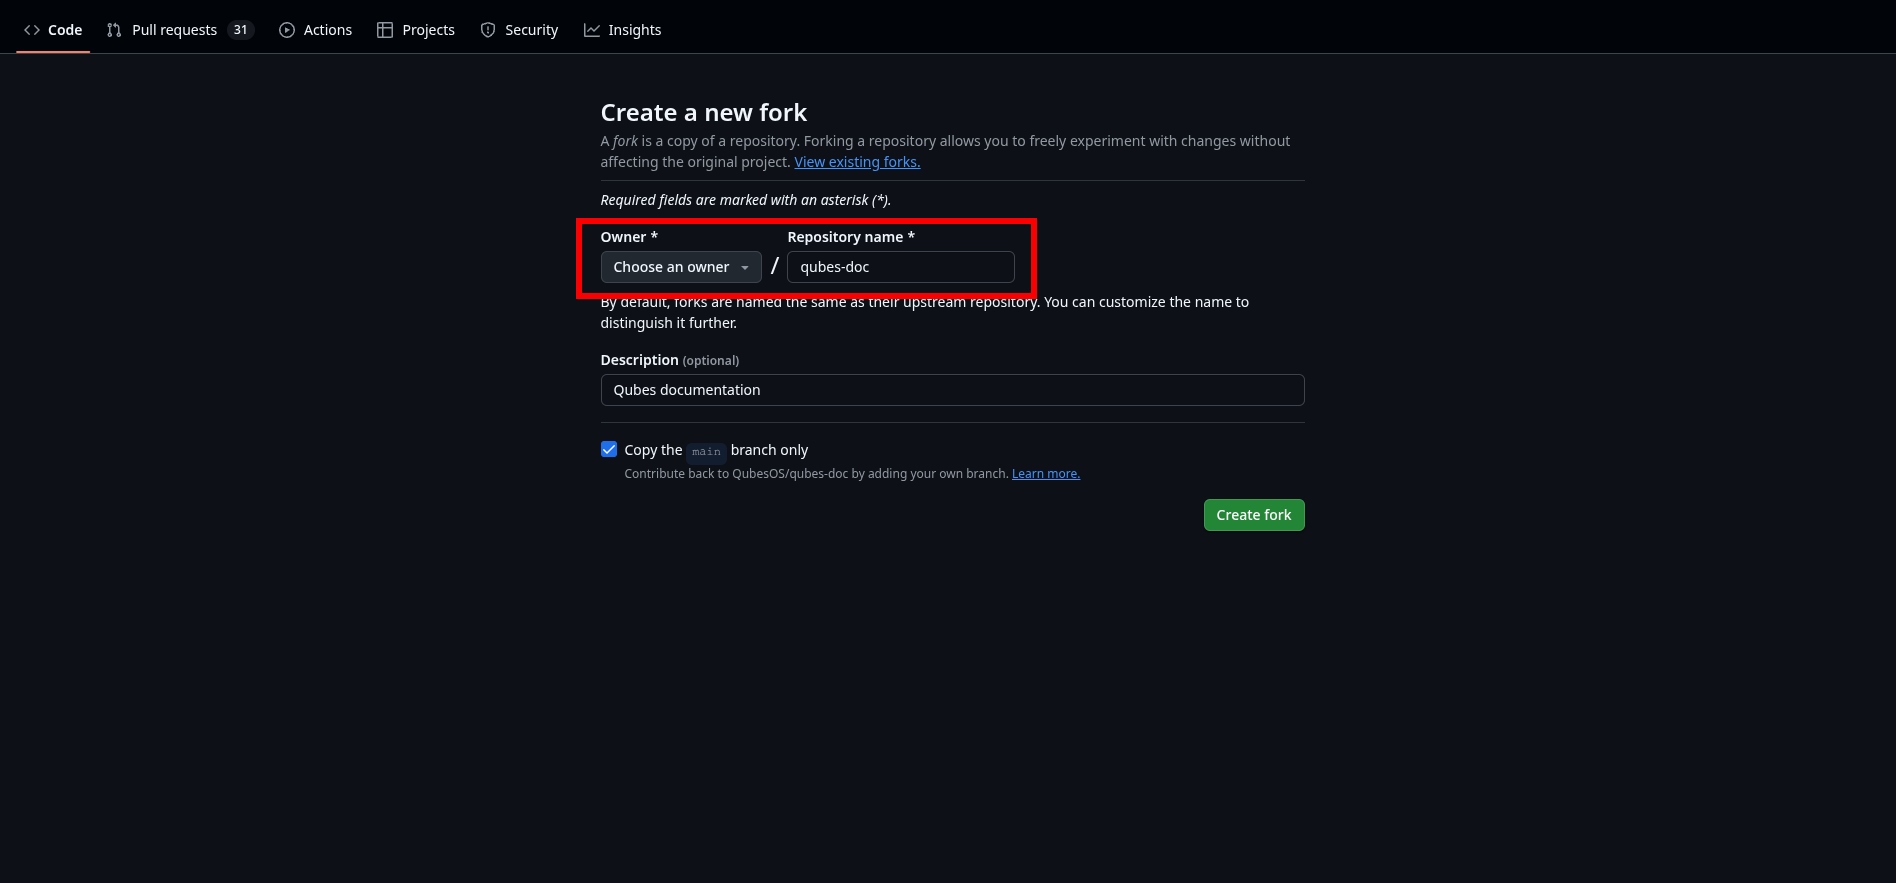Click the Create fork button
This screenshot has height=883, width=1896.
click(x=1254, y=514)
